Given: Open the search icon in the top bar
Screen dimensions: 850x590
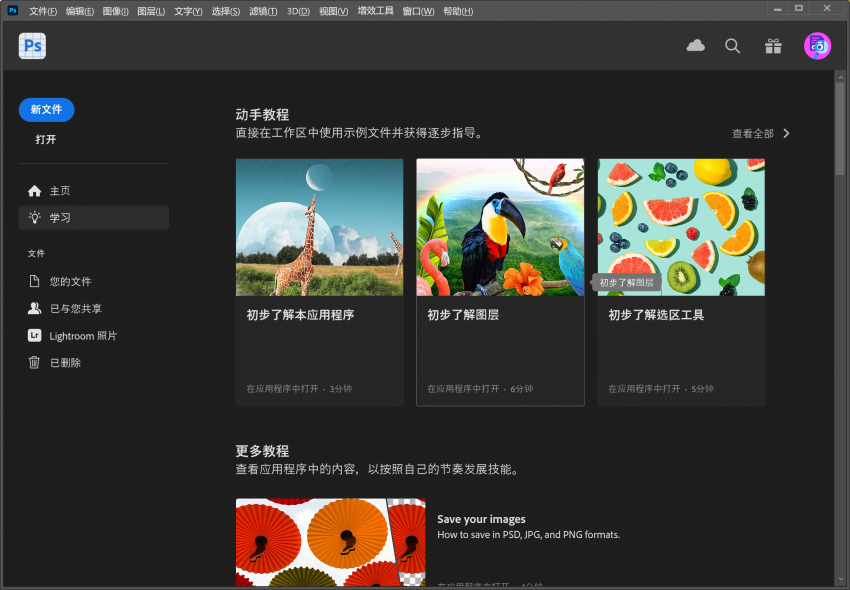Looking at the screenshot, I should pos(732,46).
